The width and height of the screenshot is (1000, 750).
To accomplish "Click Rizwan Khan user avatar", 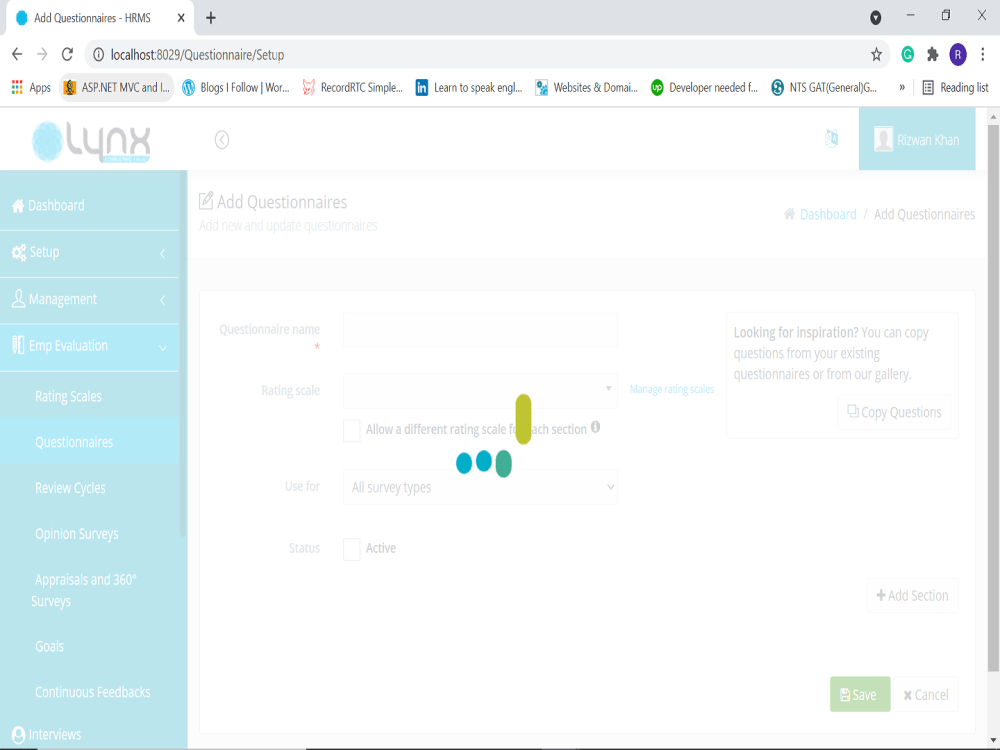I will pos(883,140).
